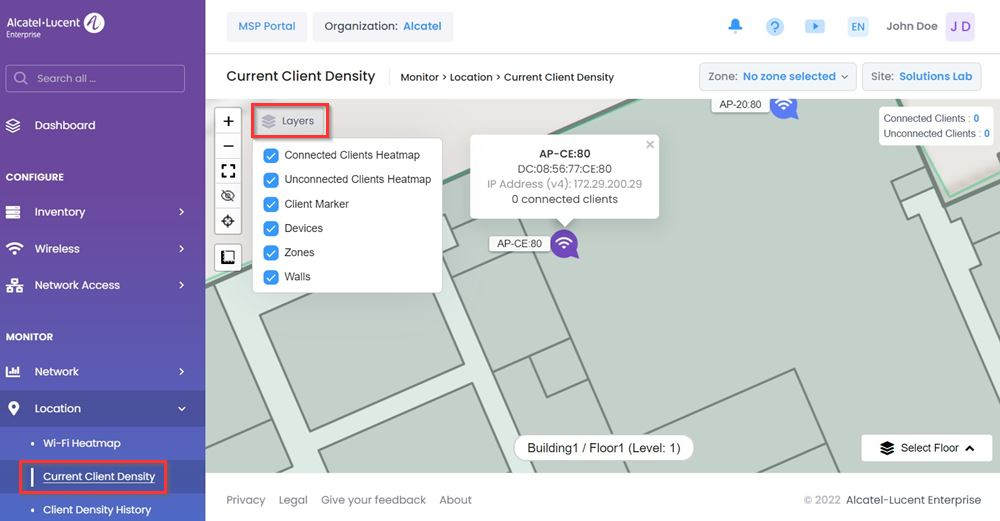This screenshot has width=1000, height=521.
Task: Click the crosshair recenter map icon
Action: coord(228,221)
